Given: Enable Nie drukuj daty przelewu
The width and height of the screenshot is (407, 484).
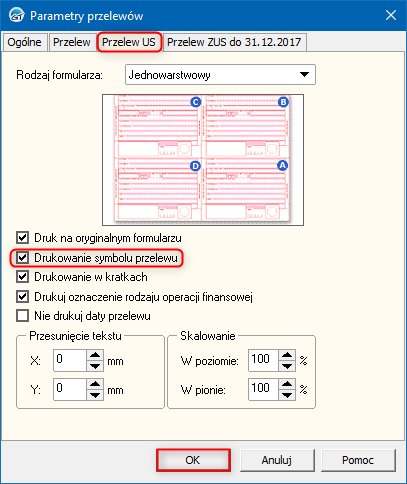Looking at the screenshot, I should 22,316.
